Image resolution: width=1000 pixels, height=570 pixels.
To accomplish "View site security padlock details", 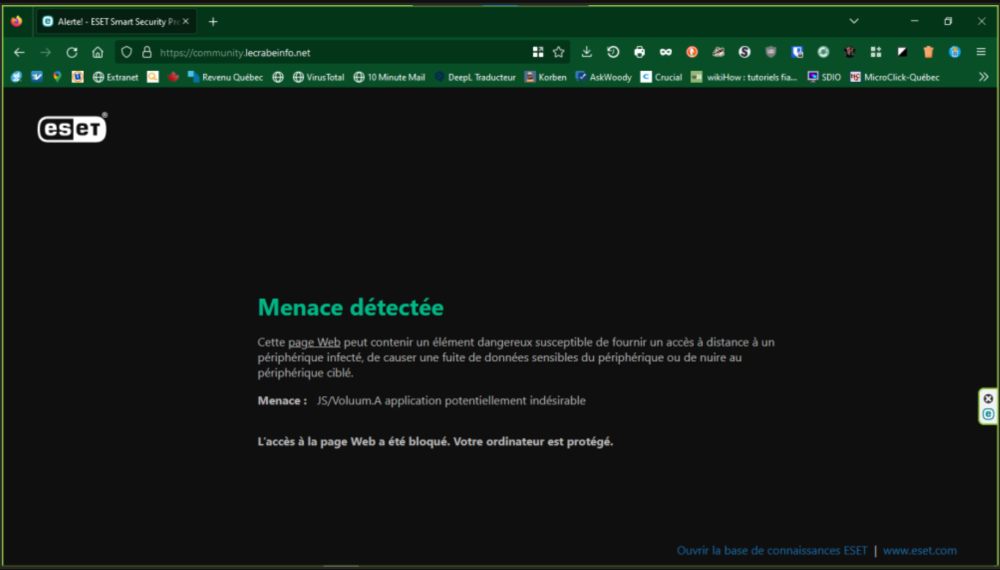I will pos(147,52).
